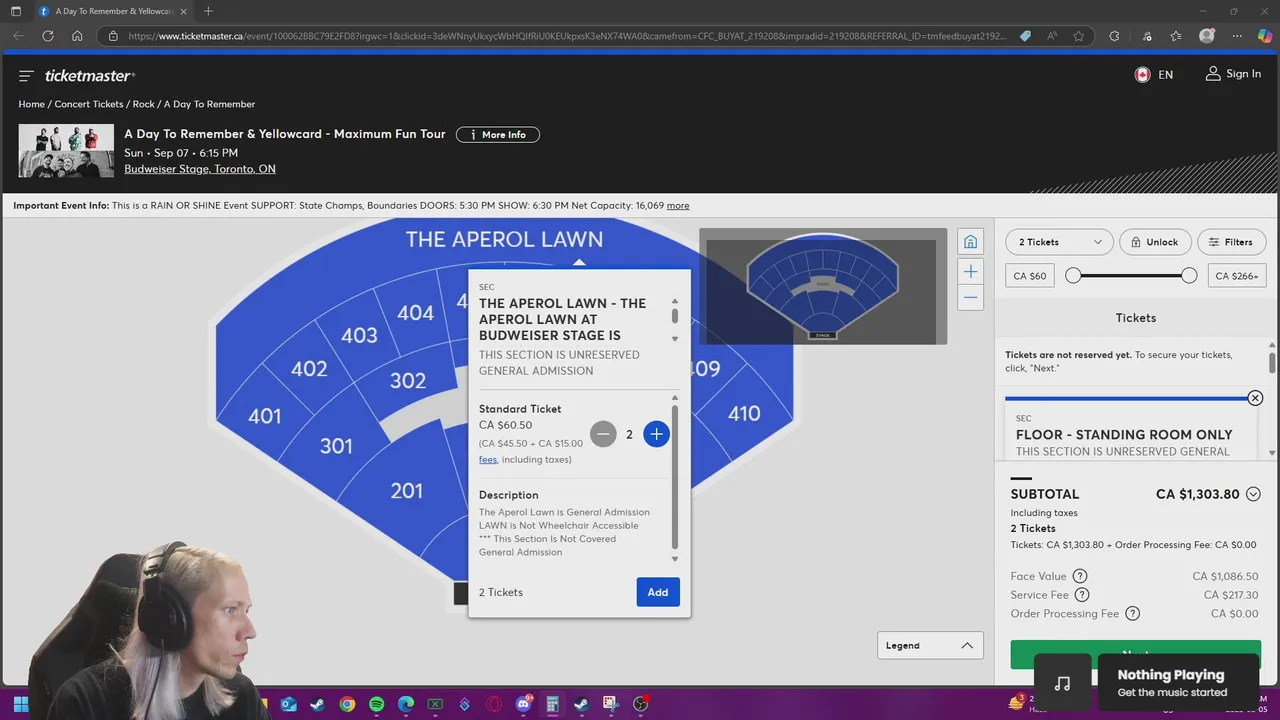1280x720 pixels.
Task: Click the minimum price slider handle
Action: tap(1073, 275)
